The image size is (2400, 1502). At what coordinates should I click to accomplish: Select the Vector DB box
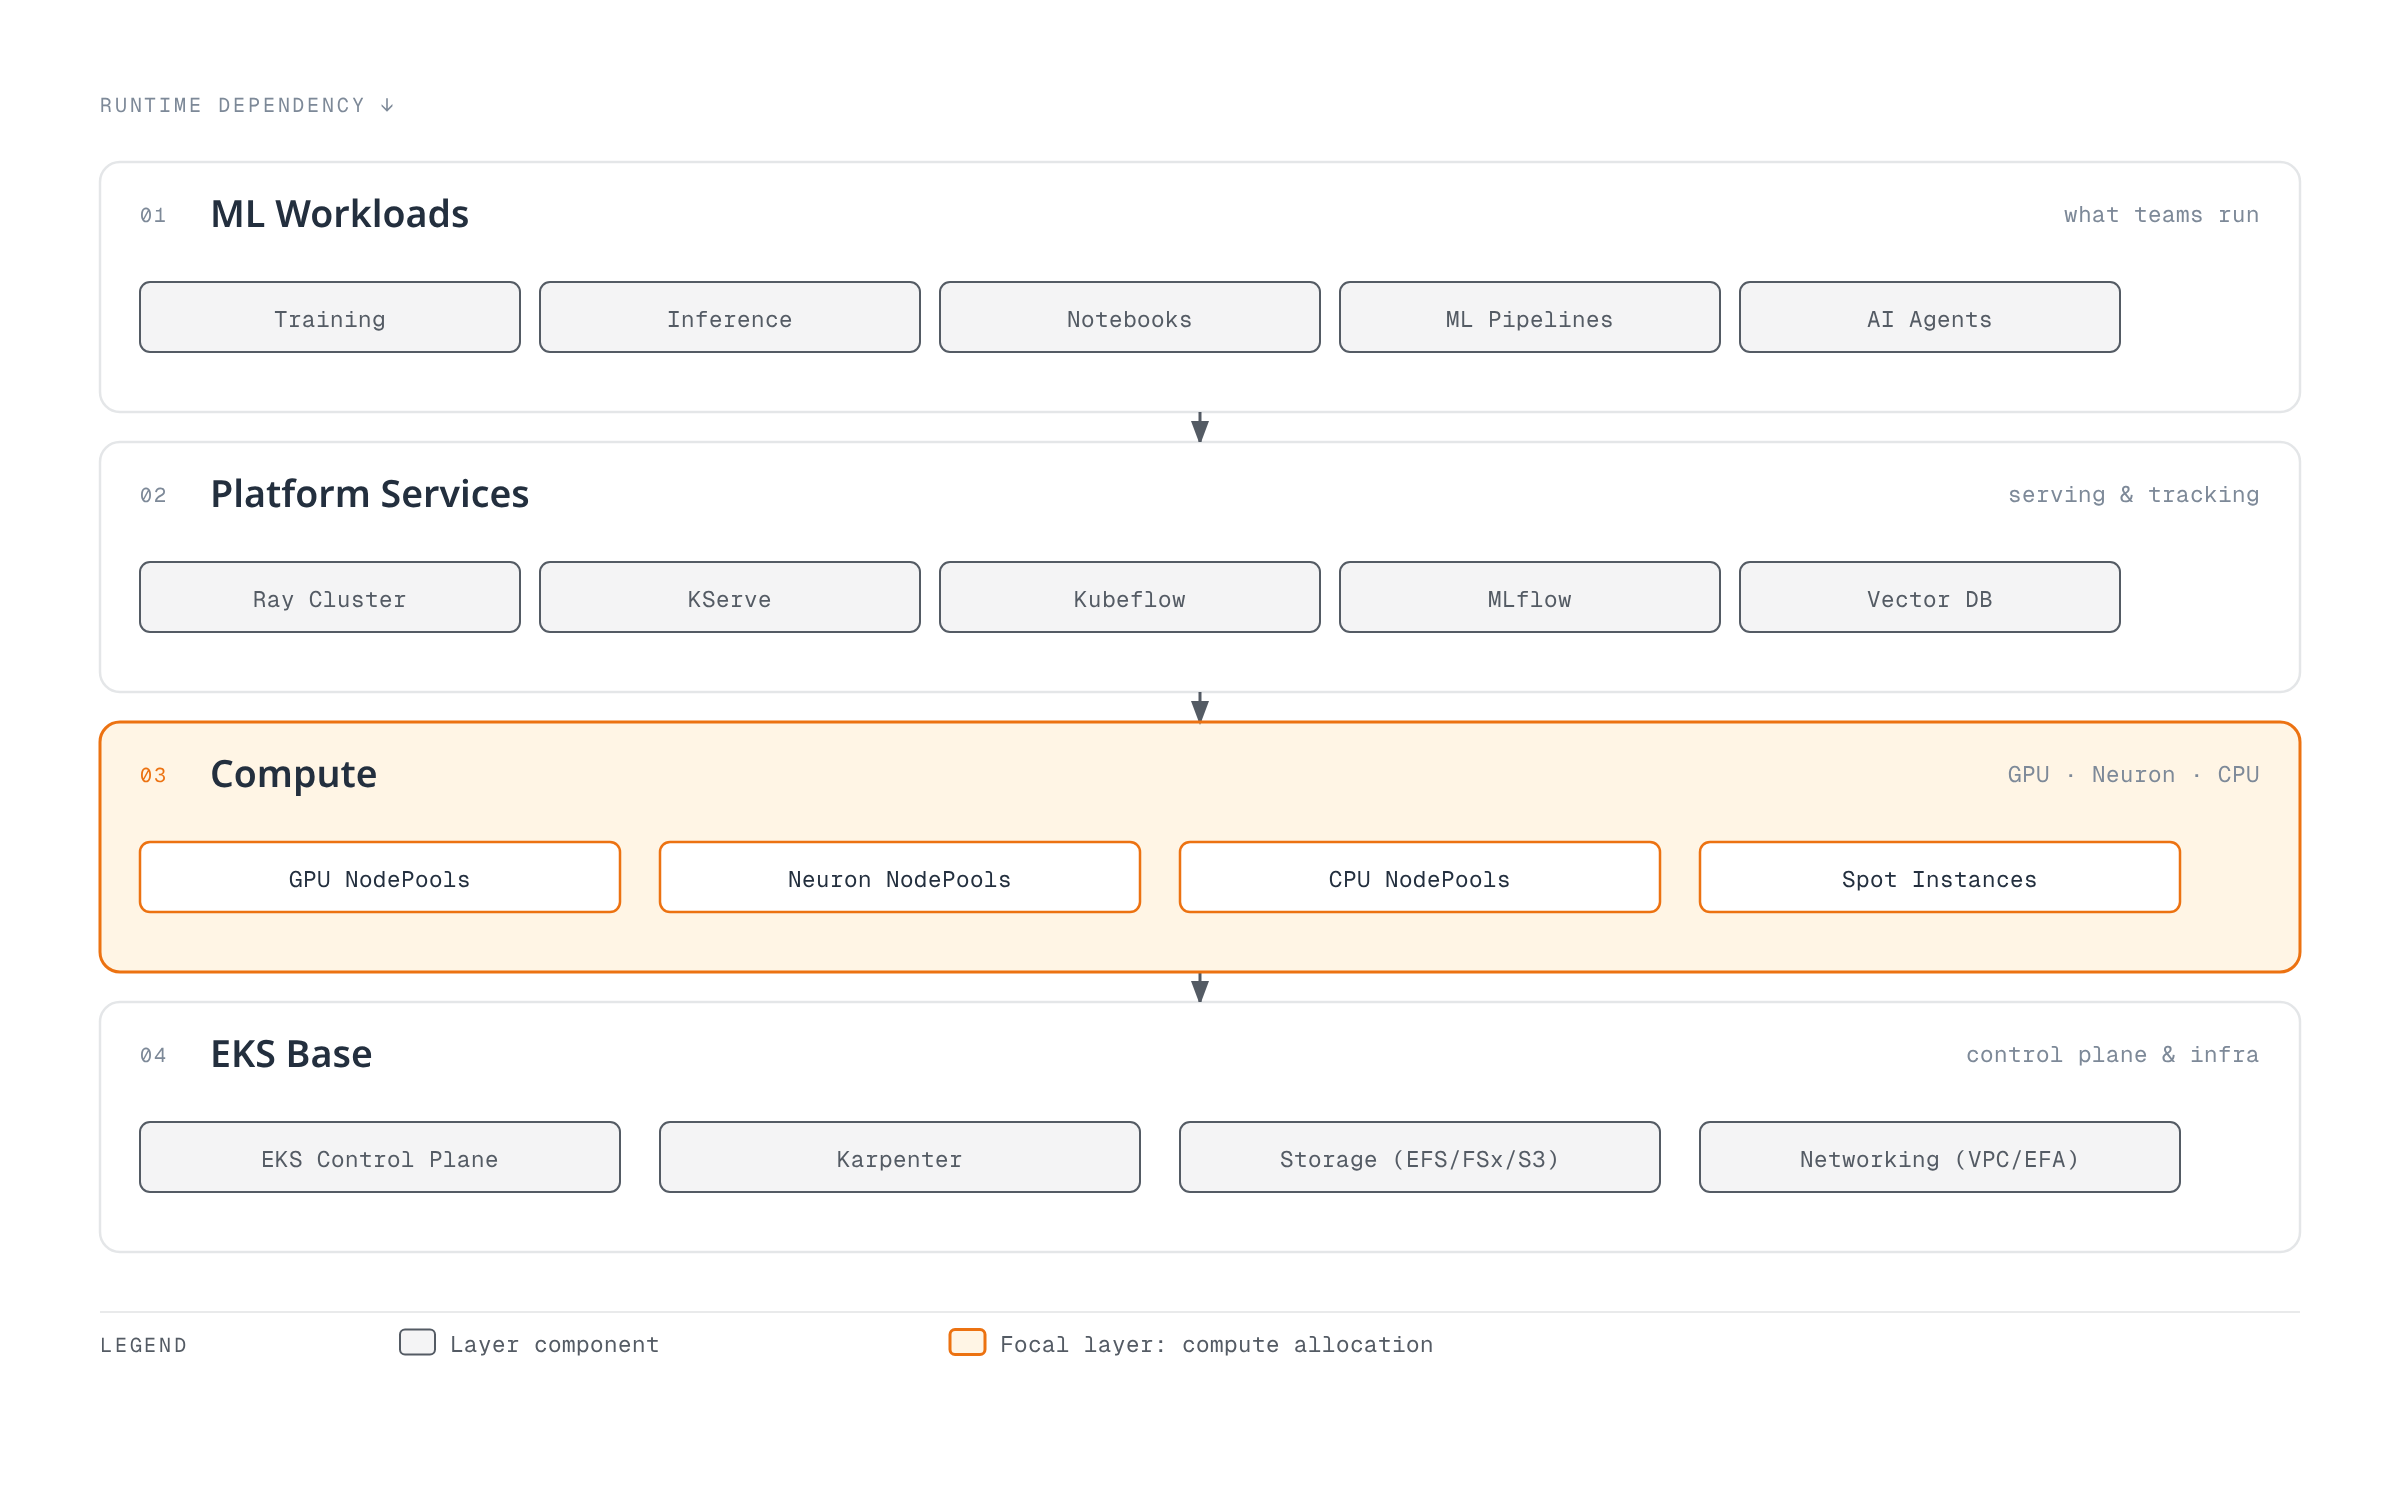tap(1930, 597)
